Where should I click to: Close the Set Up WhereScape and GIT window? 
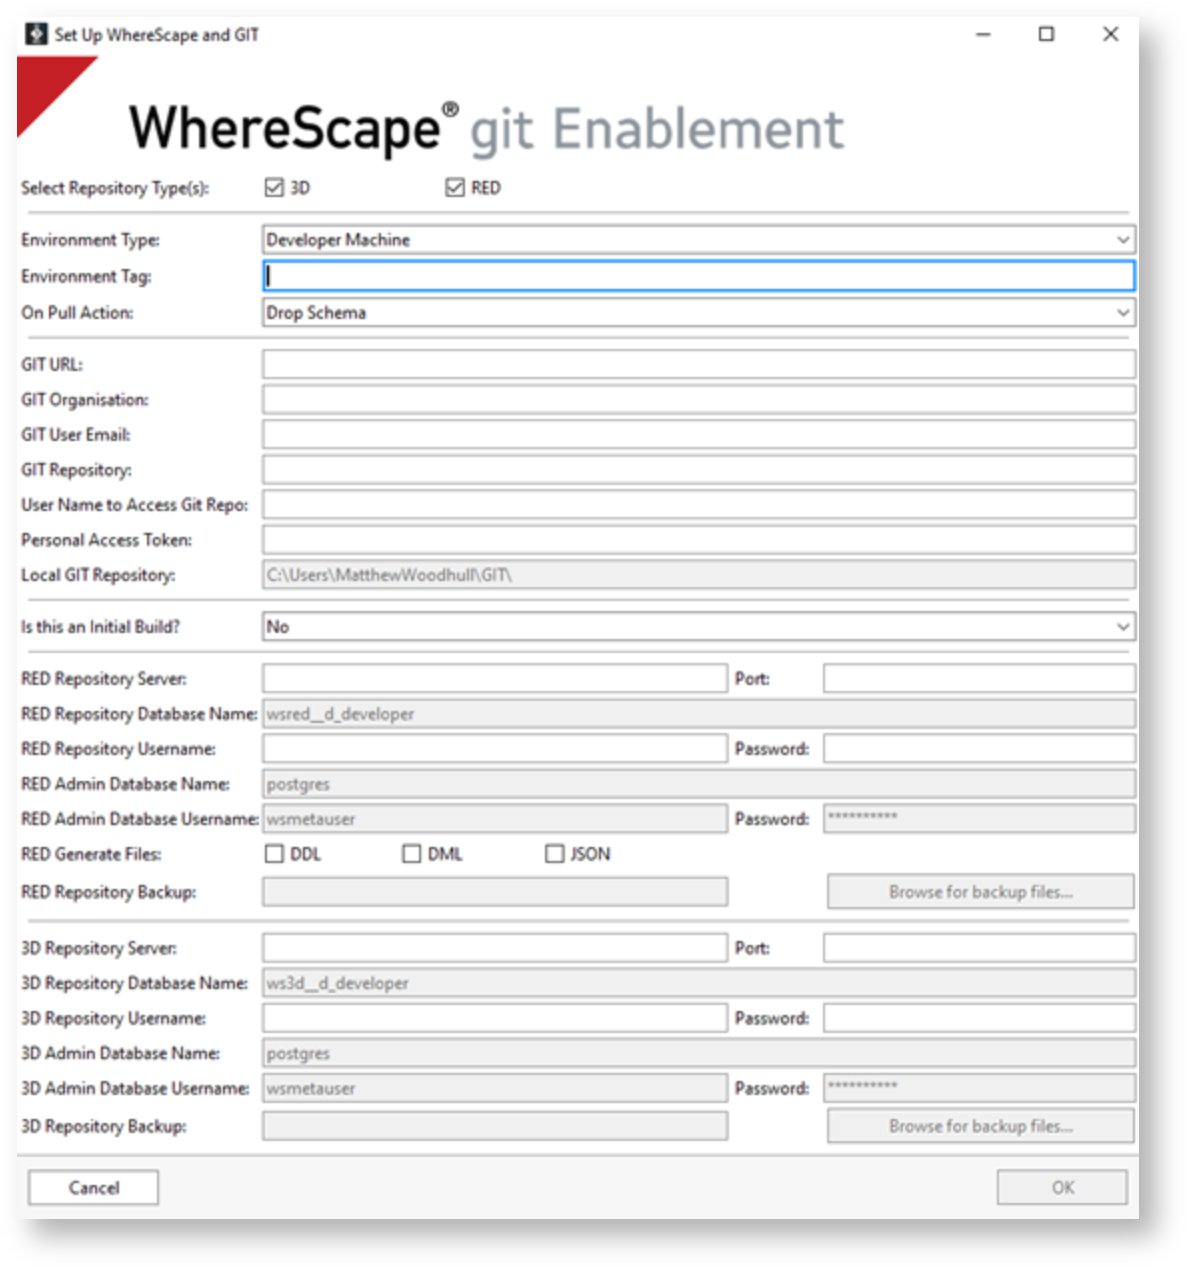(x=1110, y=34)
